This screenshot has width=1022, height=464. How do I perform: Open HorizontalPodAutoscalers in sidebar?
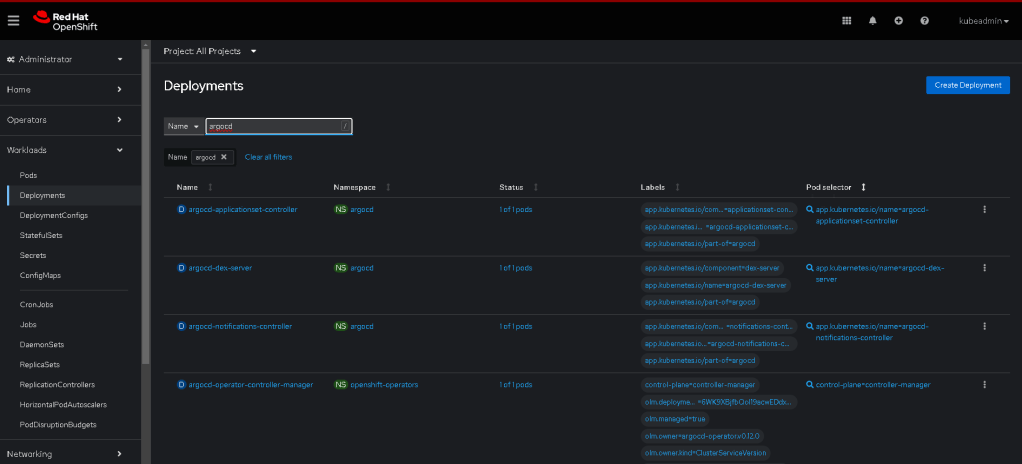63,405
